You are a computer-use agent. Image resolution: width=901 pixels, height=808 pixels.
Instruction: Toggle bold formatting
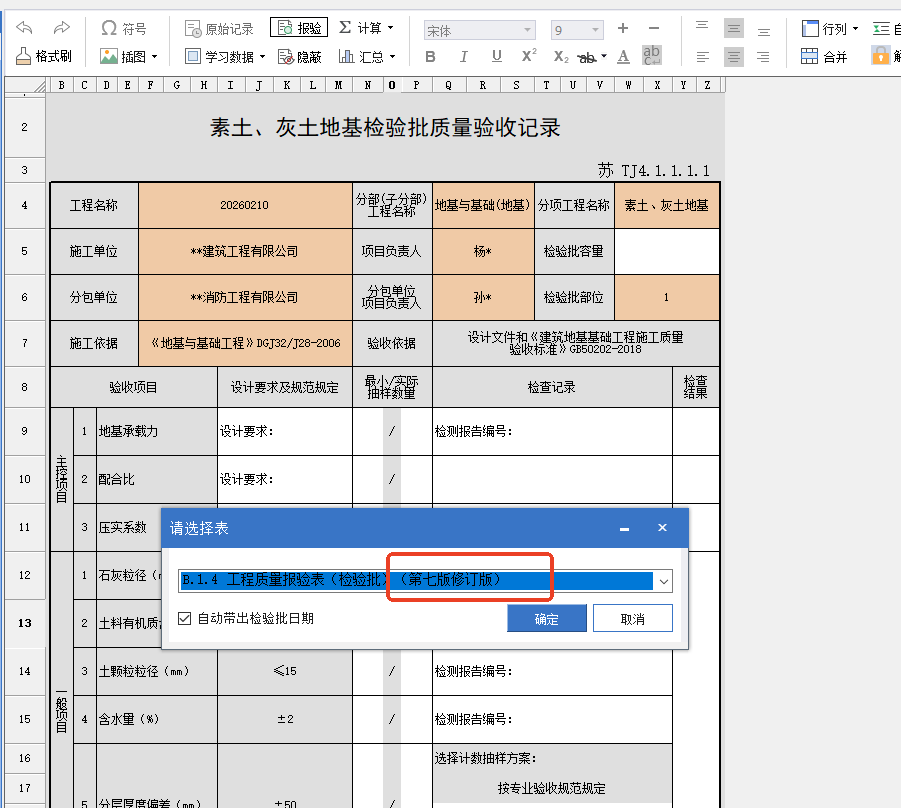(x=431, y=57)
